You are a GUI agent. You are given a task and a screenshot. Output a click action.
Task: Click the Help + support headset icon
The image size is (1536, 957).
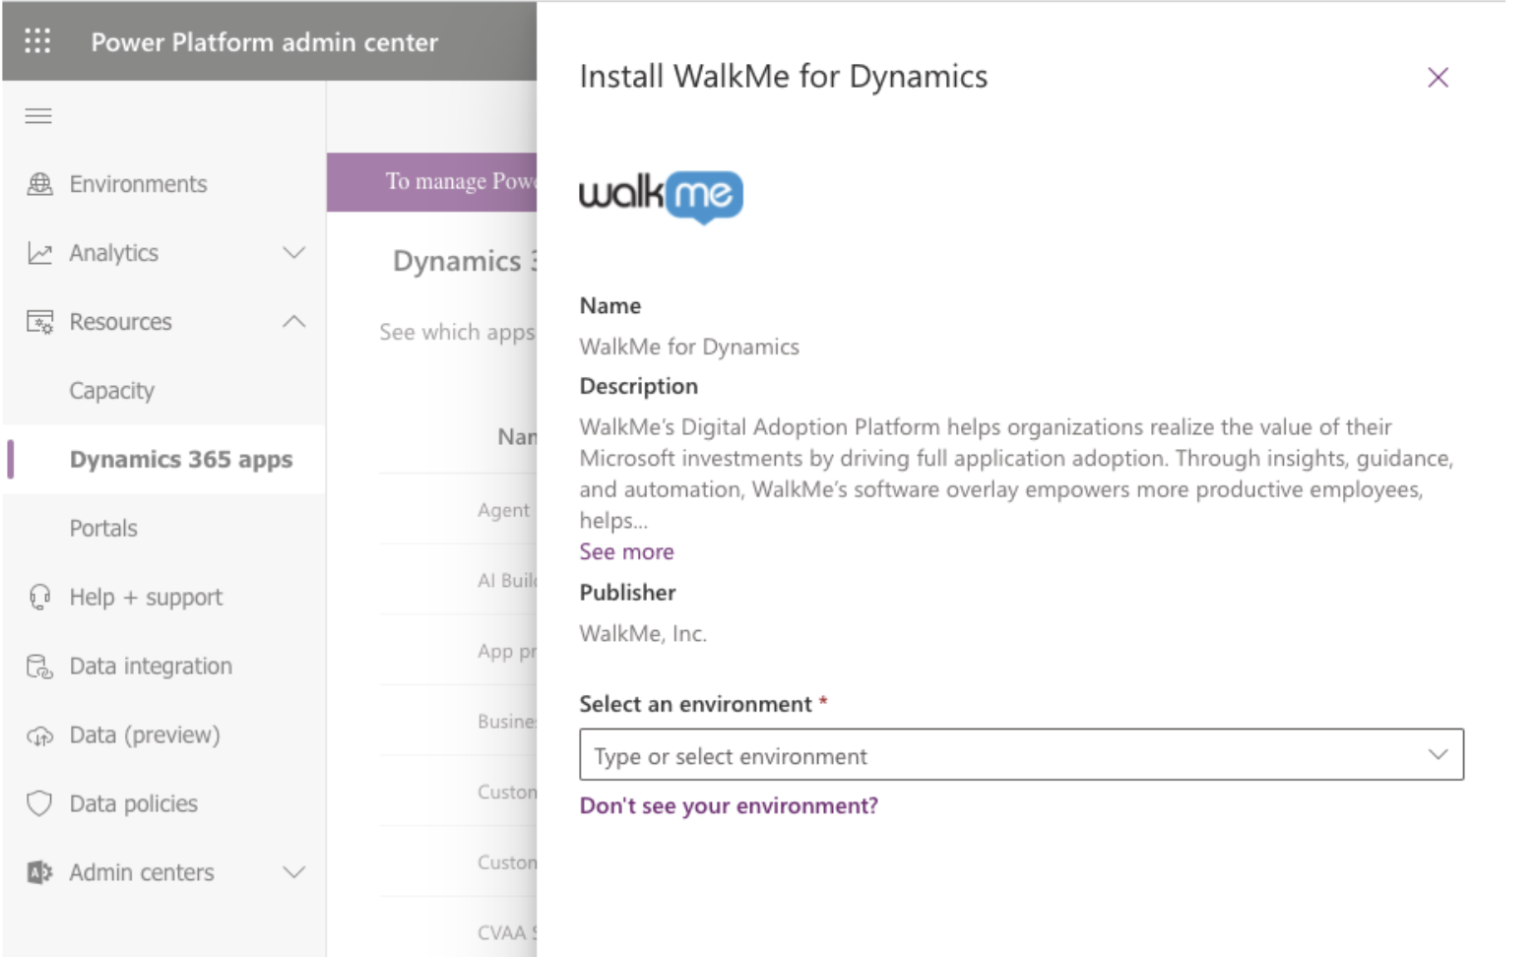tap(38, 597)
